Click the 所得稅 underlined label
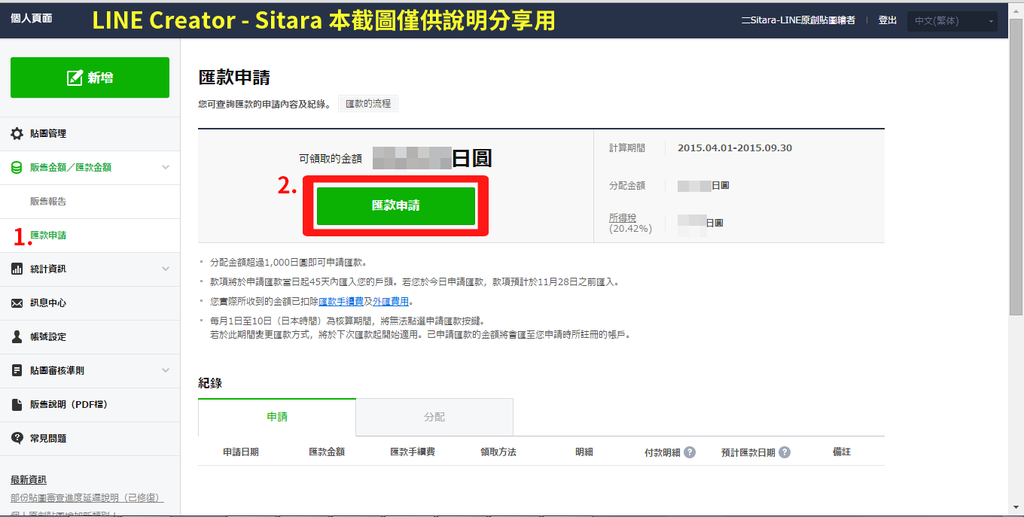The image size is (1024, 517). coord(622,218)
